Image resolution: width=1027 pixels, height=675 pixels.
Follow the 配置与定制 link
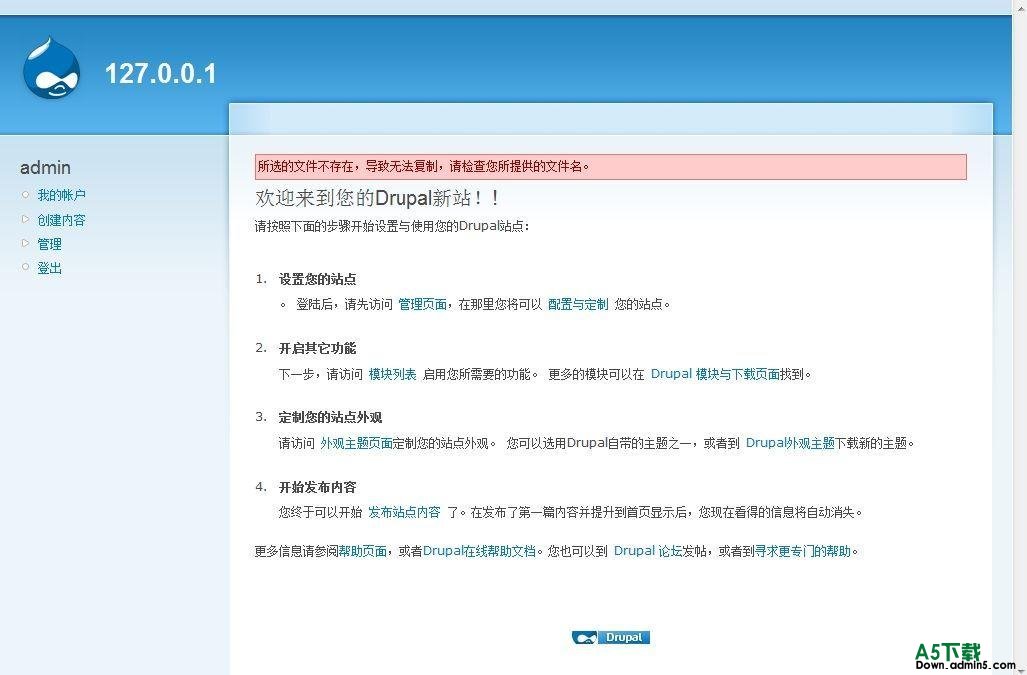[578, 304]
